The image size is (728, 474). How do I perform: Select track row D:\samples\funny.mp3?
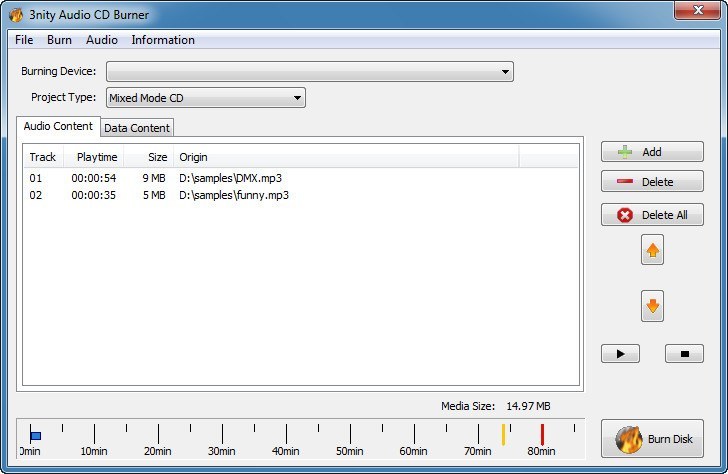301,195
